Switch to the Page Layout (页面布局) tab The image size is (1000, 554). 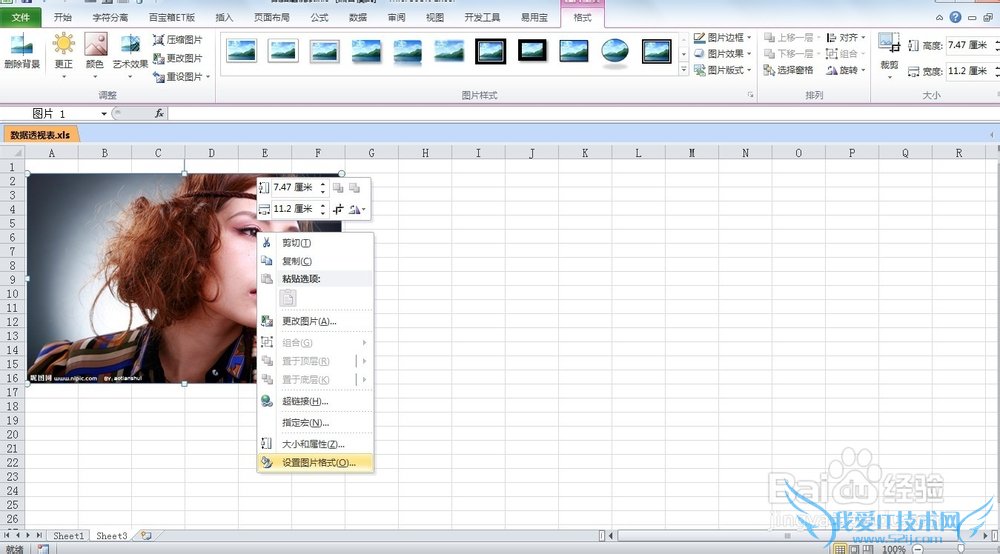(x=272, y=17)
